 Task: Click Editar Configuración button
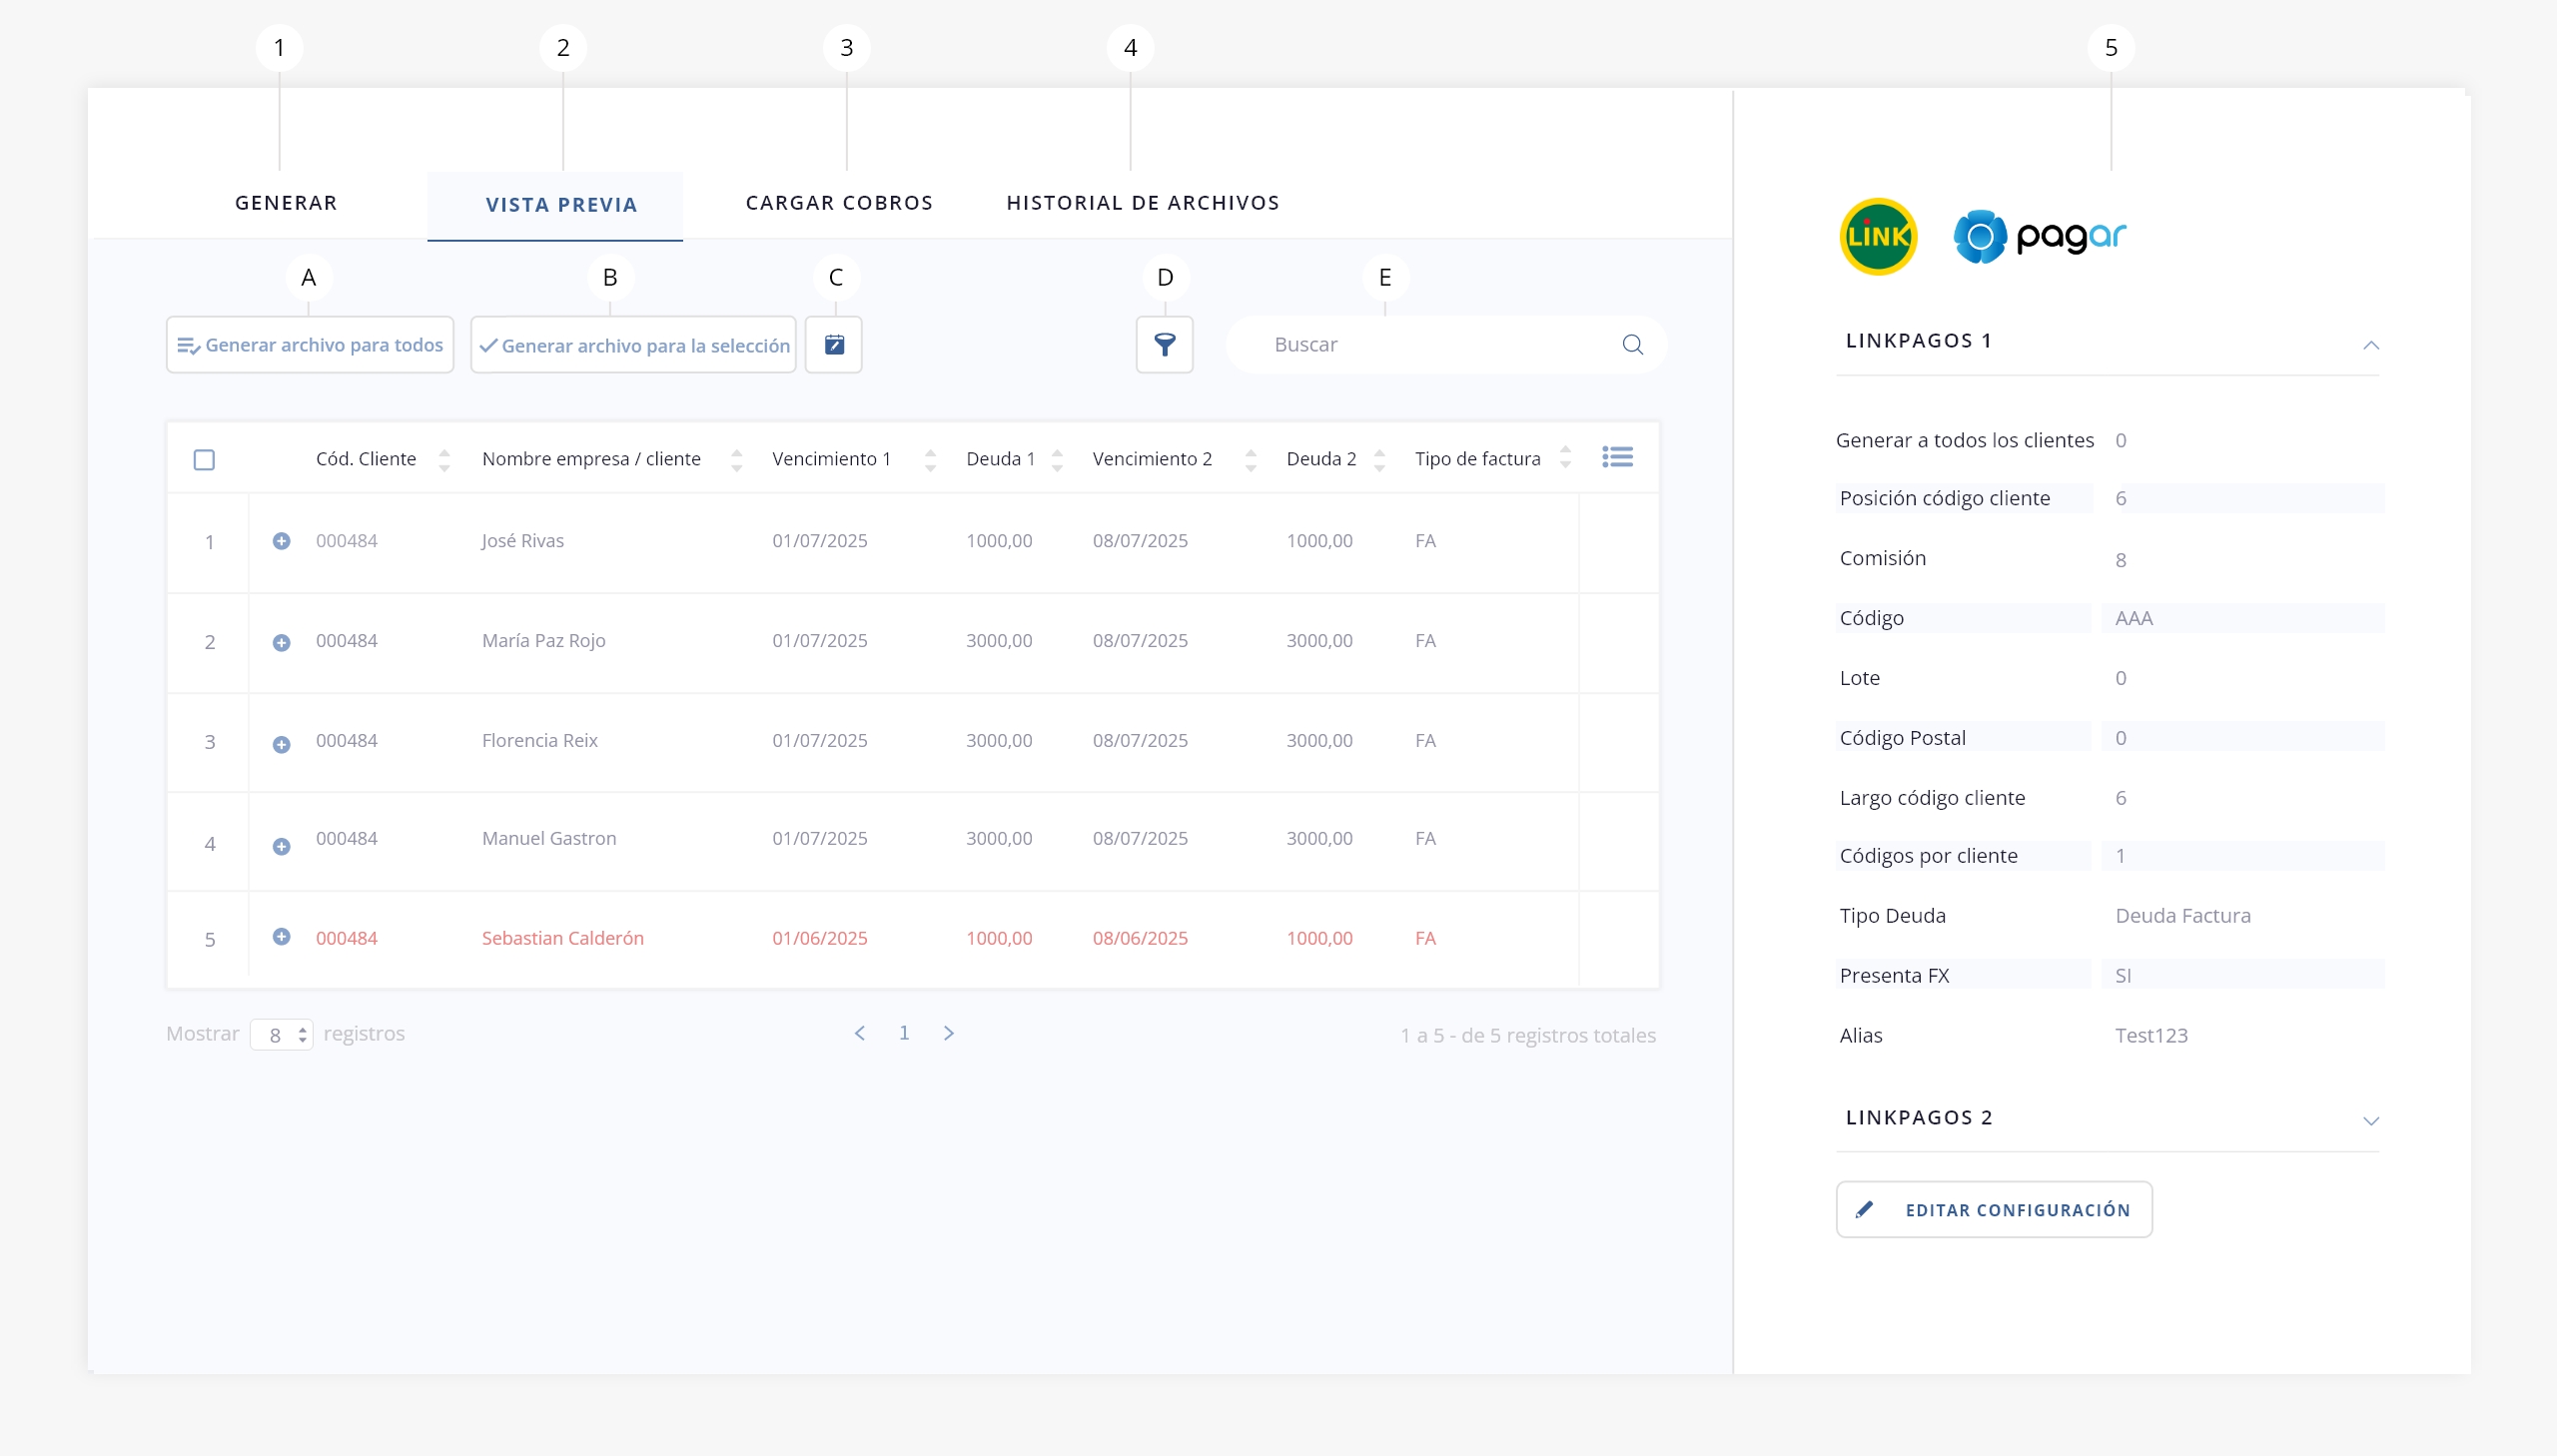(1993, 1210)
